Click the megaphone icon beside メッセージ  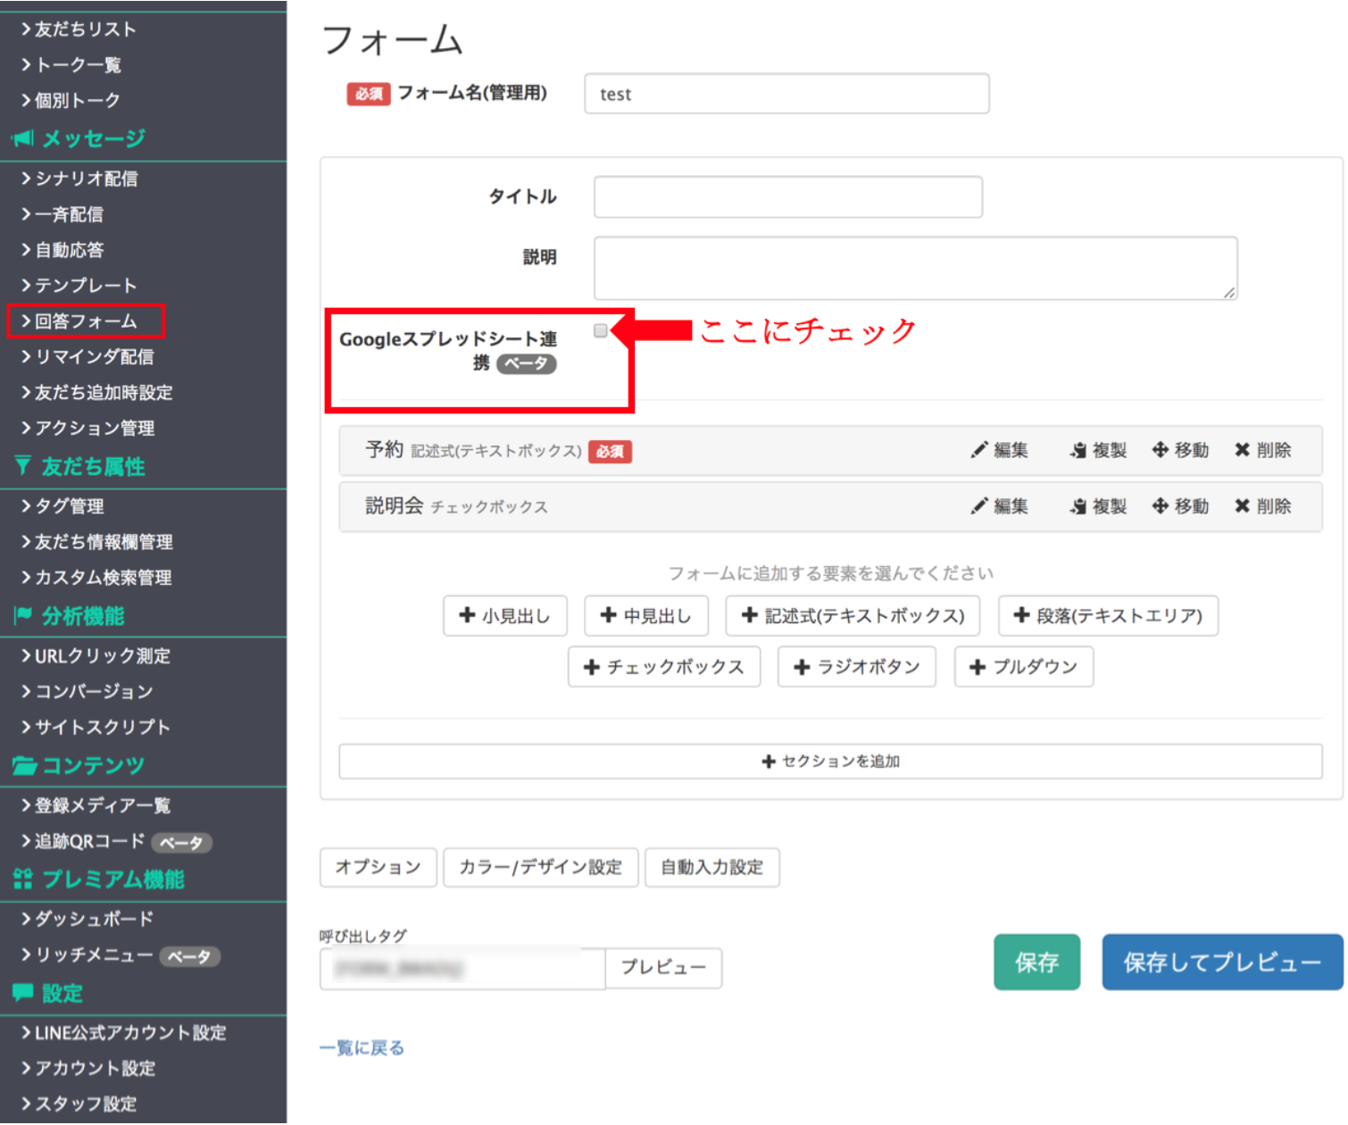(x=22, y=138)
